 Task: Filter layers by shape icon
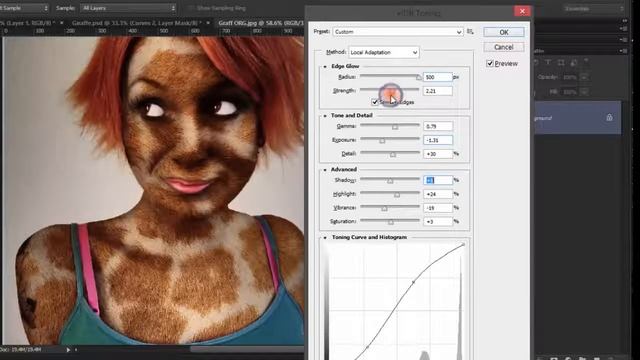click(561, 62)
